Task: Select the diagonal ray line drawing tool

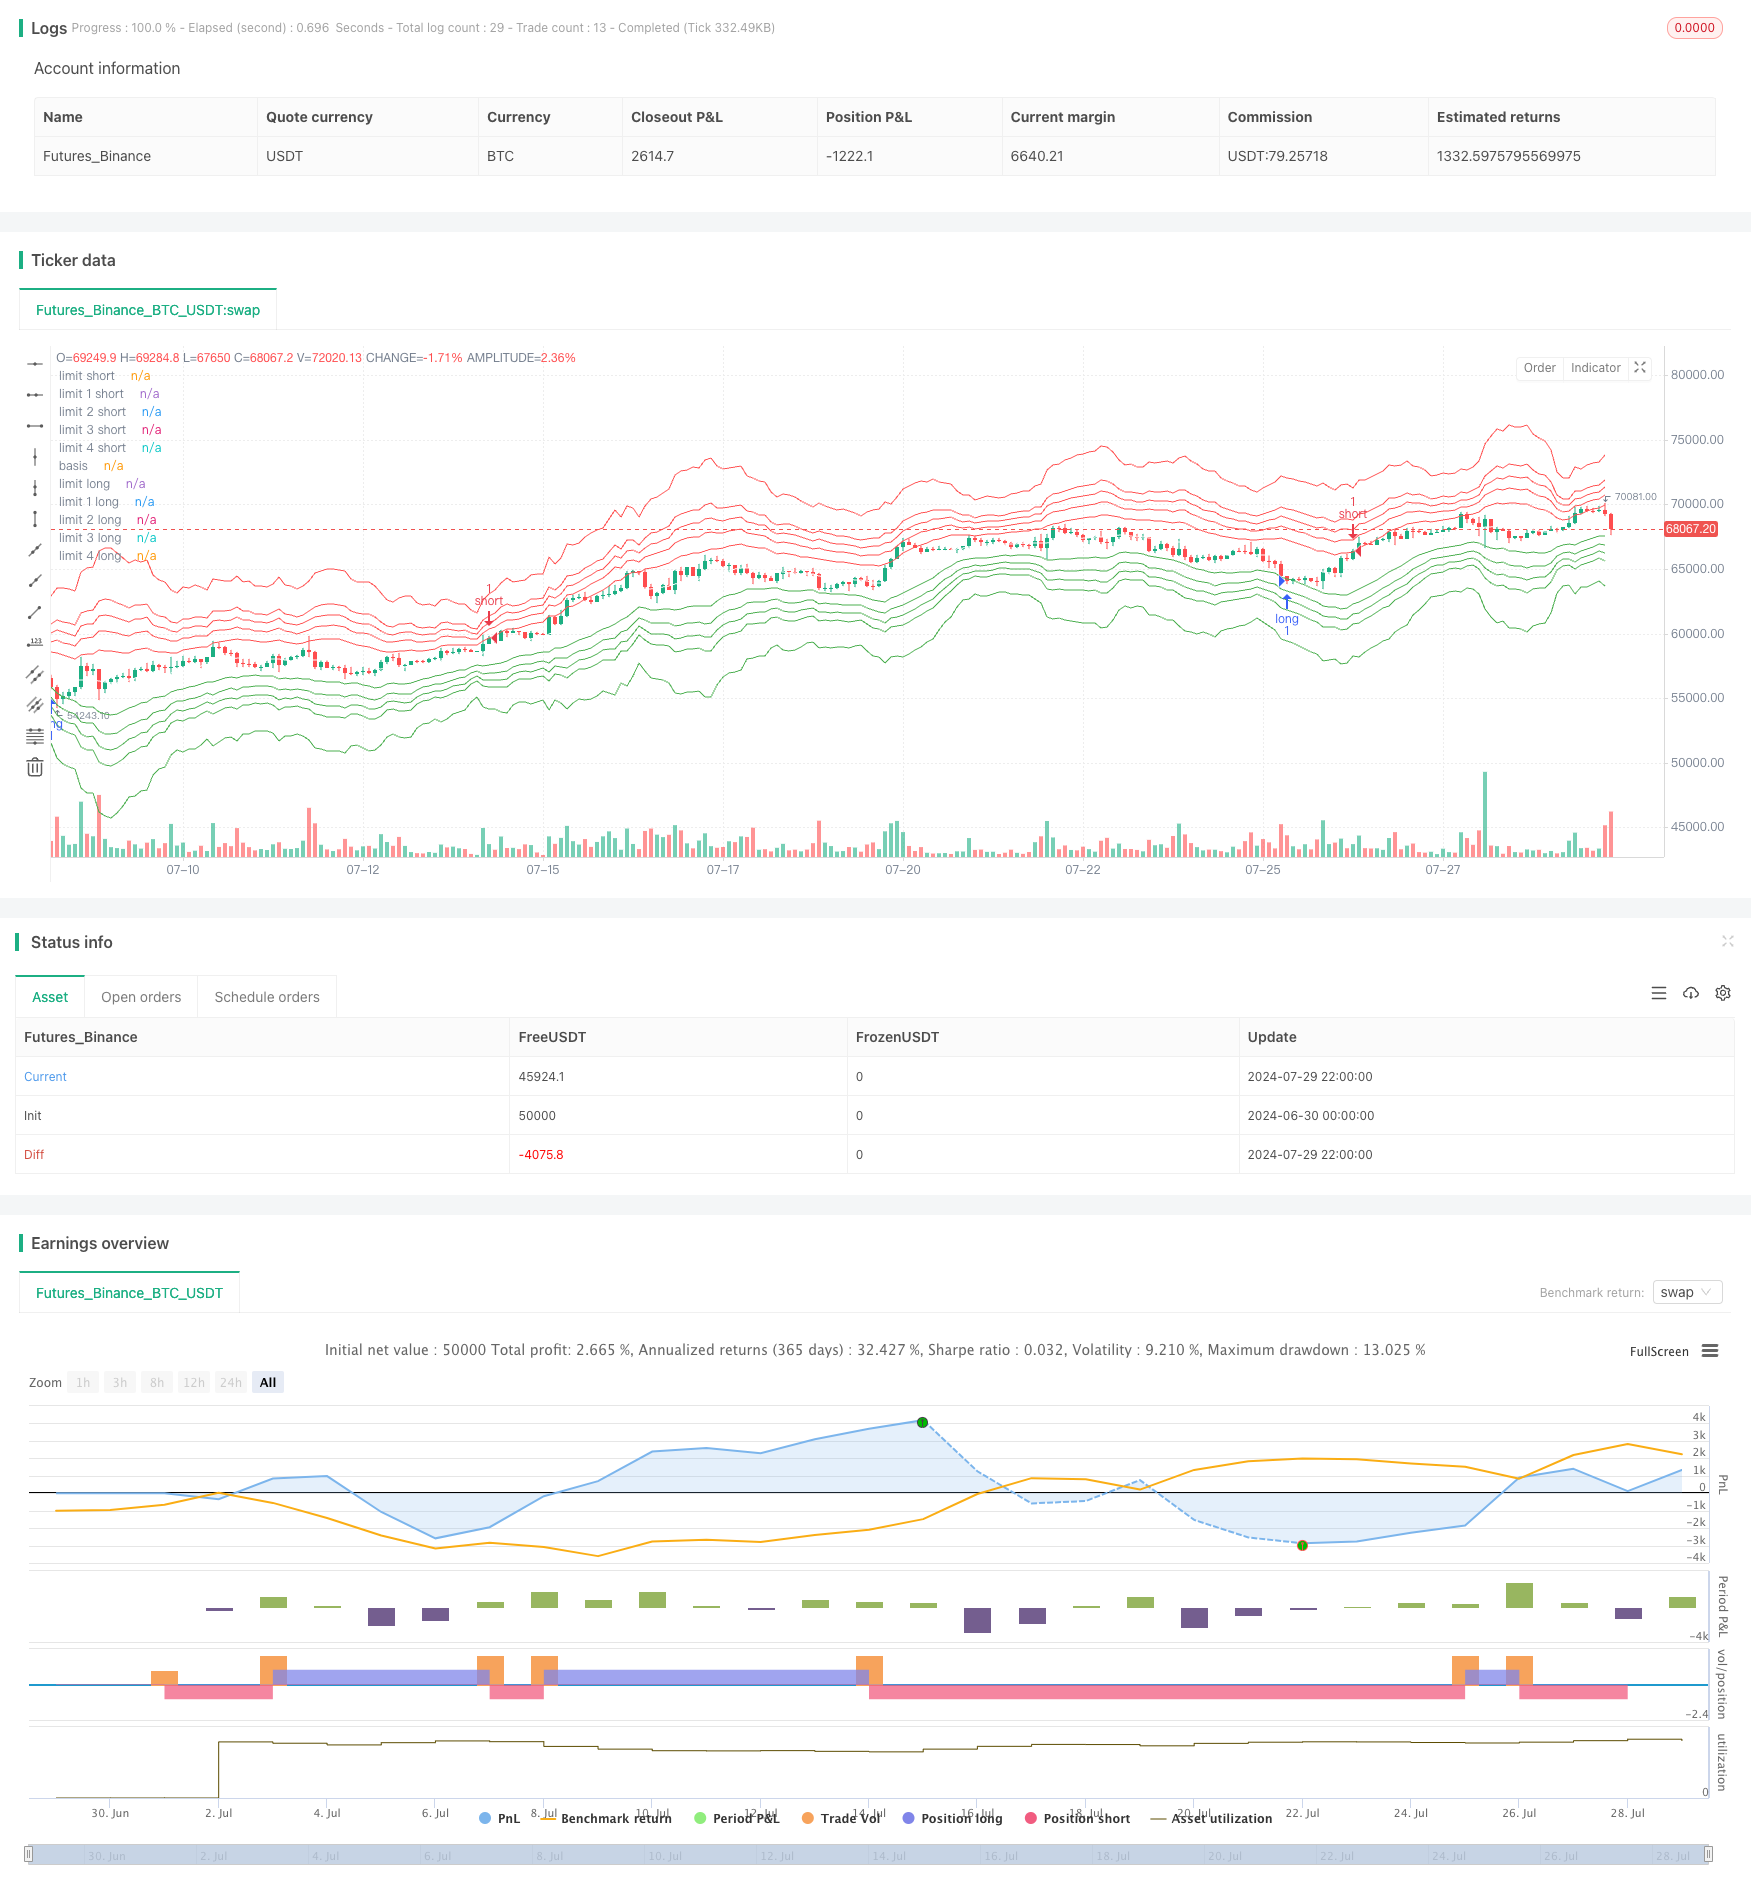Action: 35,581
